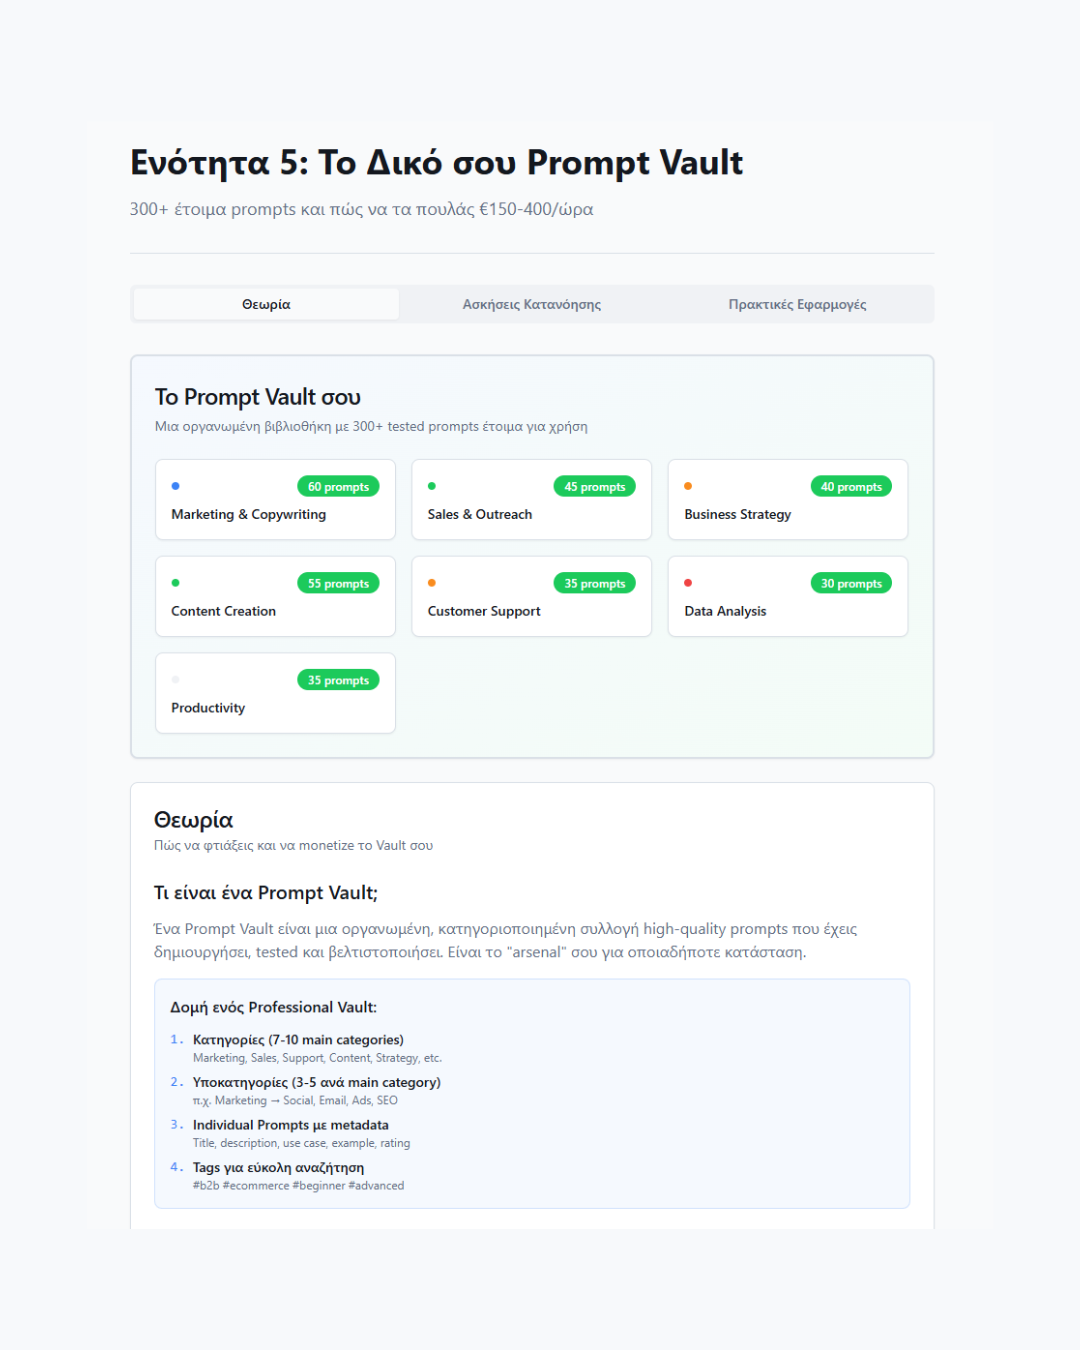Switch to the 'Ασκήσεις Κατανόησης' tab
The width and height of the screenshot is (1080, 1350).
(x=531, y=303)
